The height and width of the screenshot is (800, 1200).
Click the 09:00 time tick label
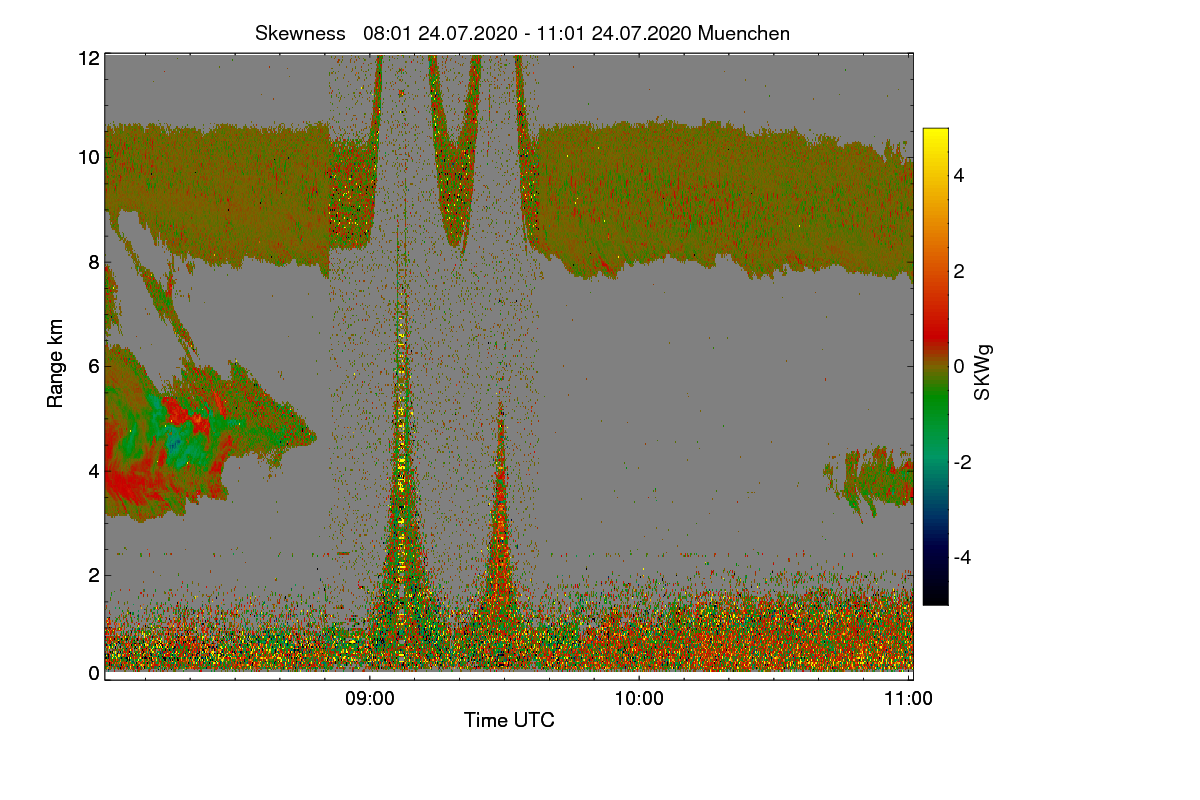[370, 699]
